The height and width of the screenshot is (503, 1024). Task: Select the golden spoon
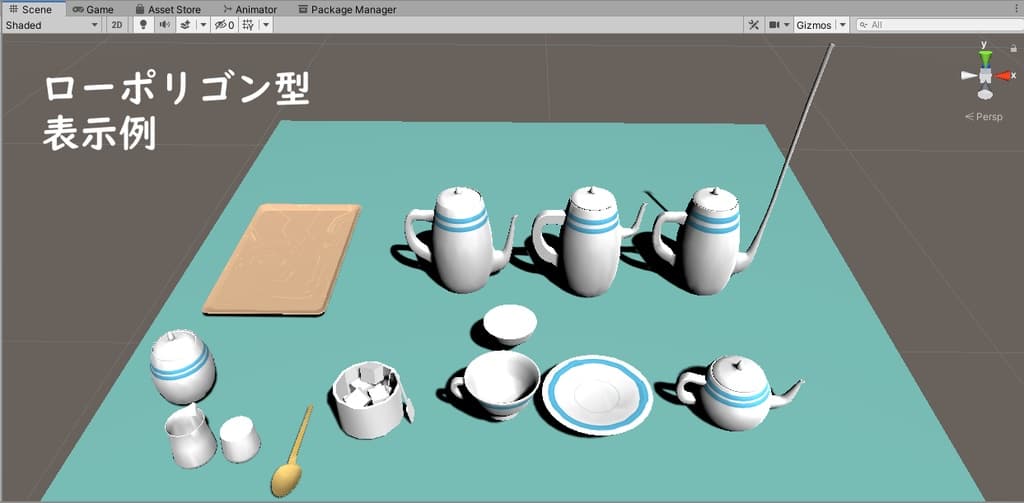(291, 452)
